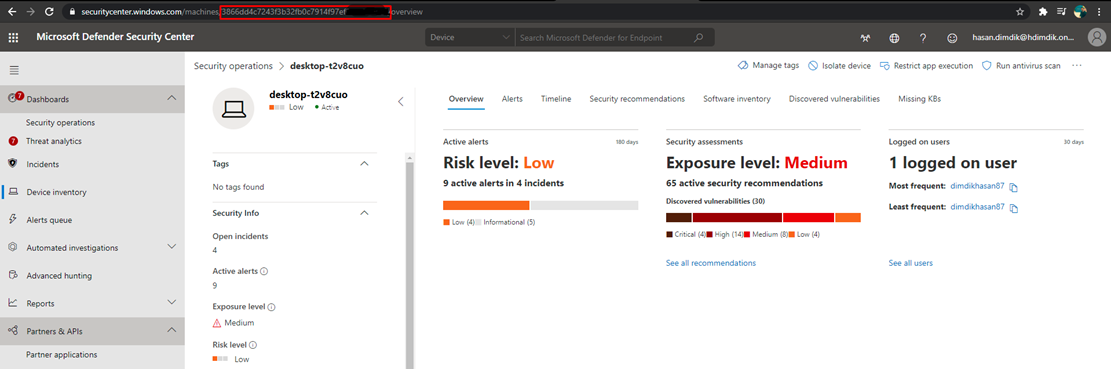The height and width of the screenshot is (369, 1111).
Task: Open the Chrome profile avatar
Action: click(1081, 11)
